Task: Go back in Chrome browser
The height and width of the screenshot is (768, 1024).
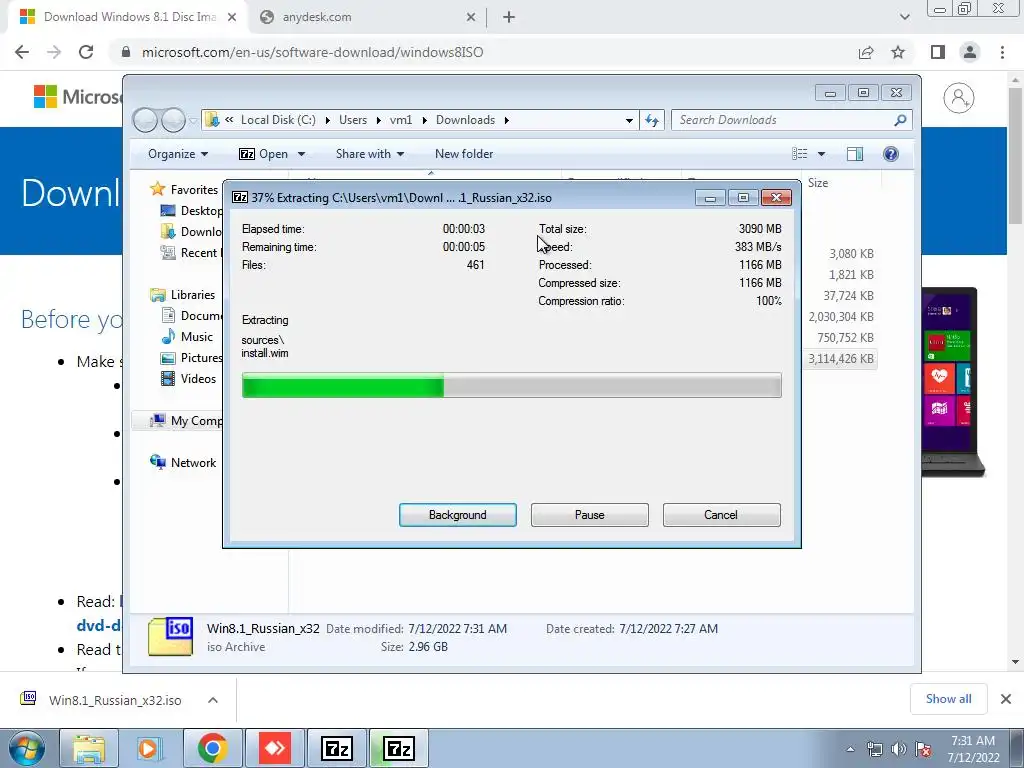Action: tap(22, 52)
